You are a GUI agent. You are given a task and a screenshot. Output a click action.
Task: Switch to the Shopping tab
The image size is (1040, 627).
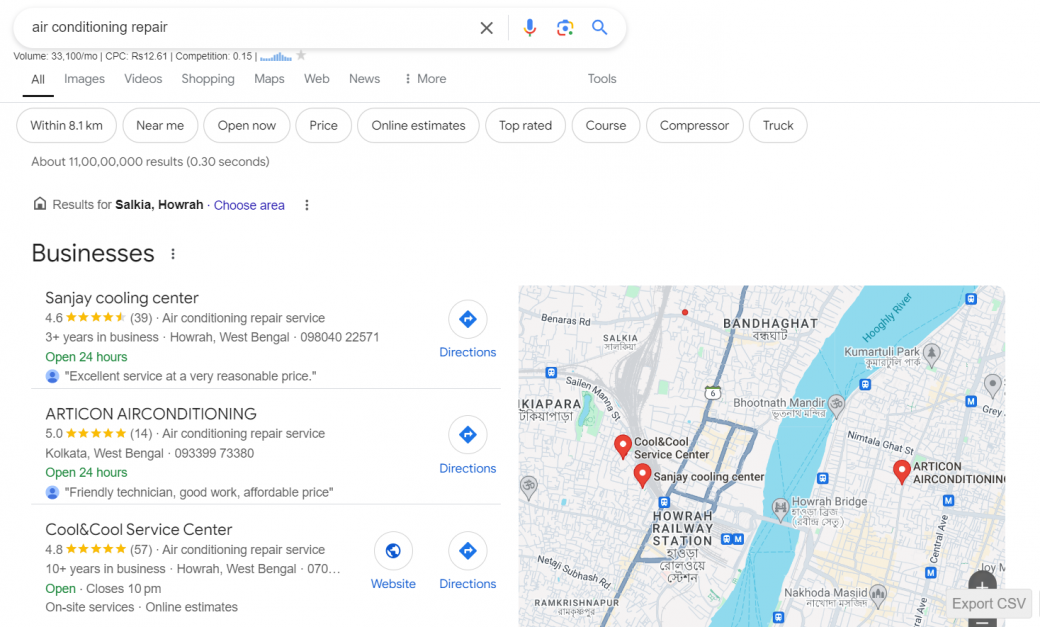(208, 79)
